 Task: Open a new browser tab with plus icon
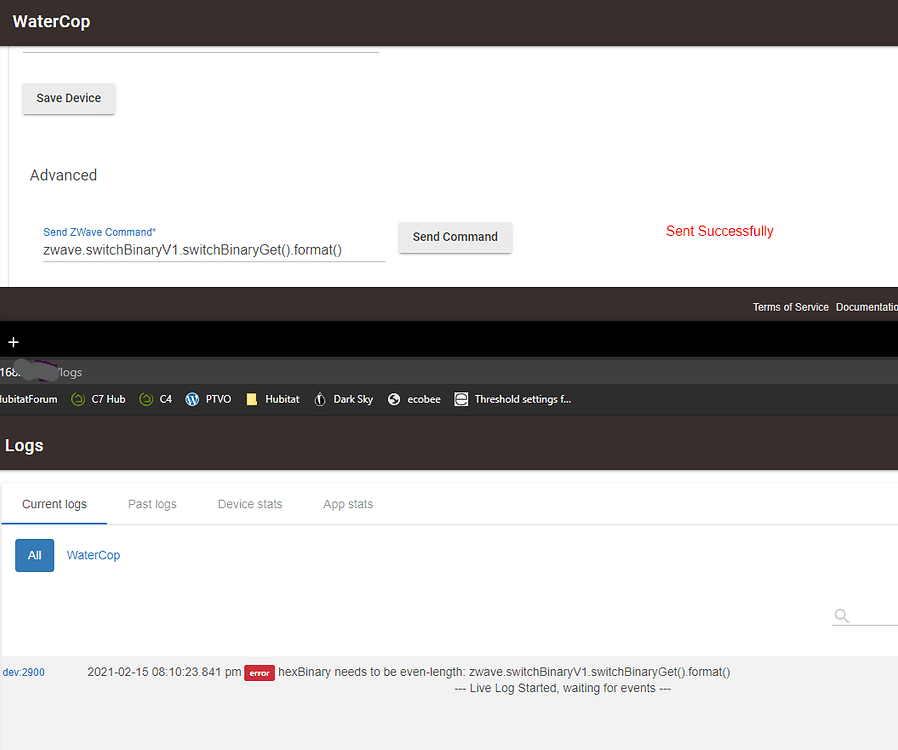coord(13,342)
